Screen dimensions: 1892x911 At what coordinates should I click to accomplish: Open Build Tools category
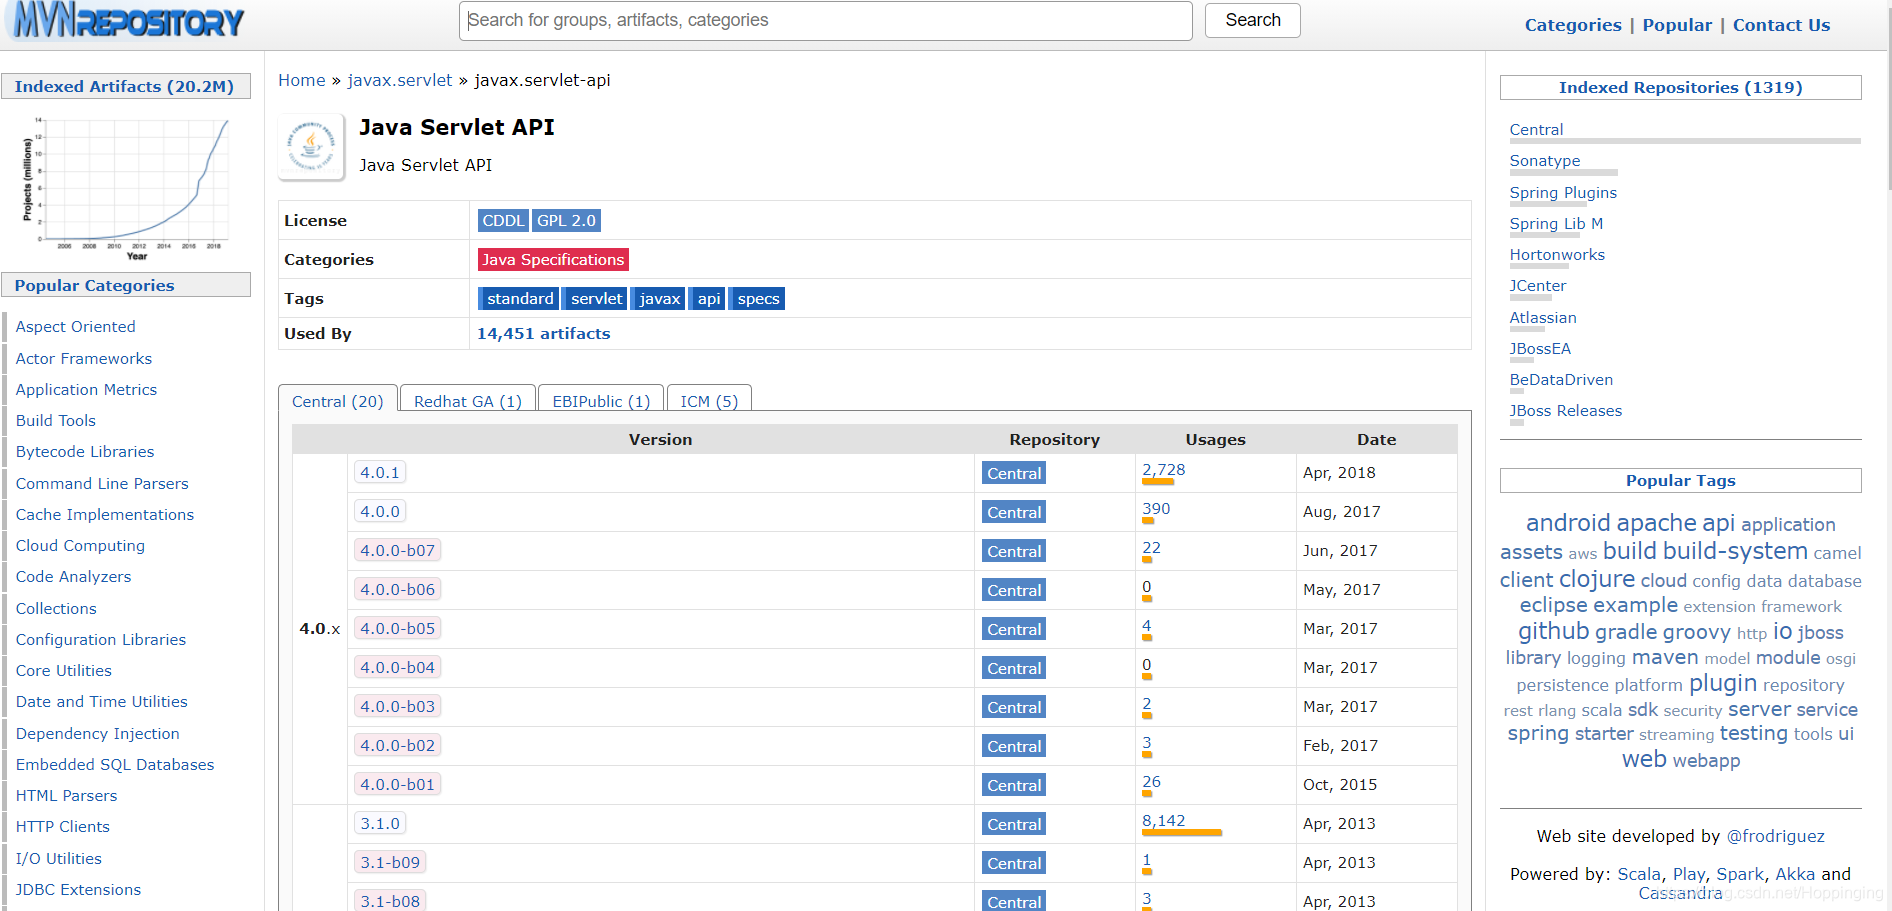pos(56,420)
